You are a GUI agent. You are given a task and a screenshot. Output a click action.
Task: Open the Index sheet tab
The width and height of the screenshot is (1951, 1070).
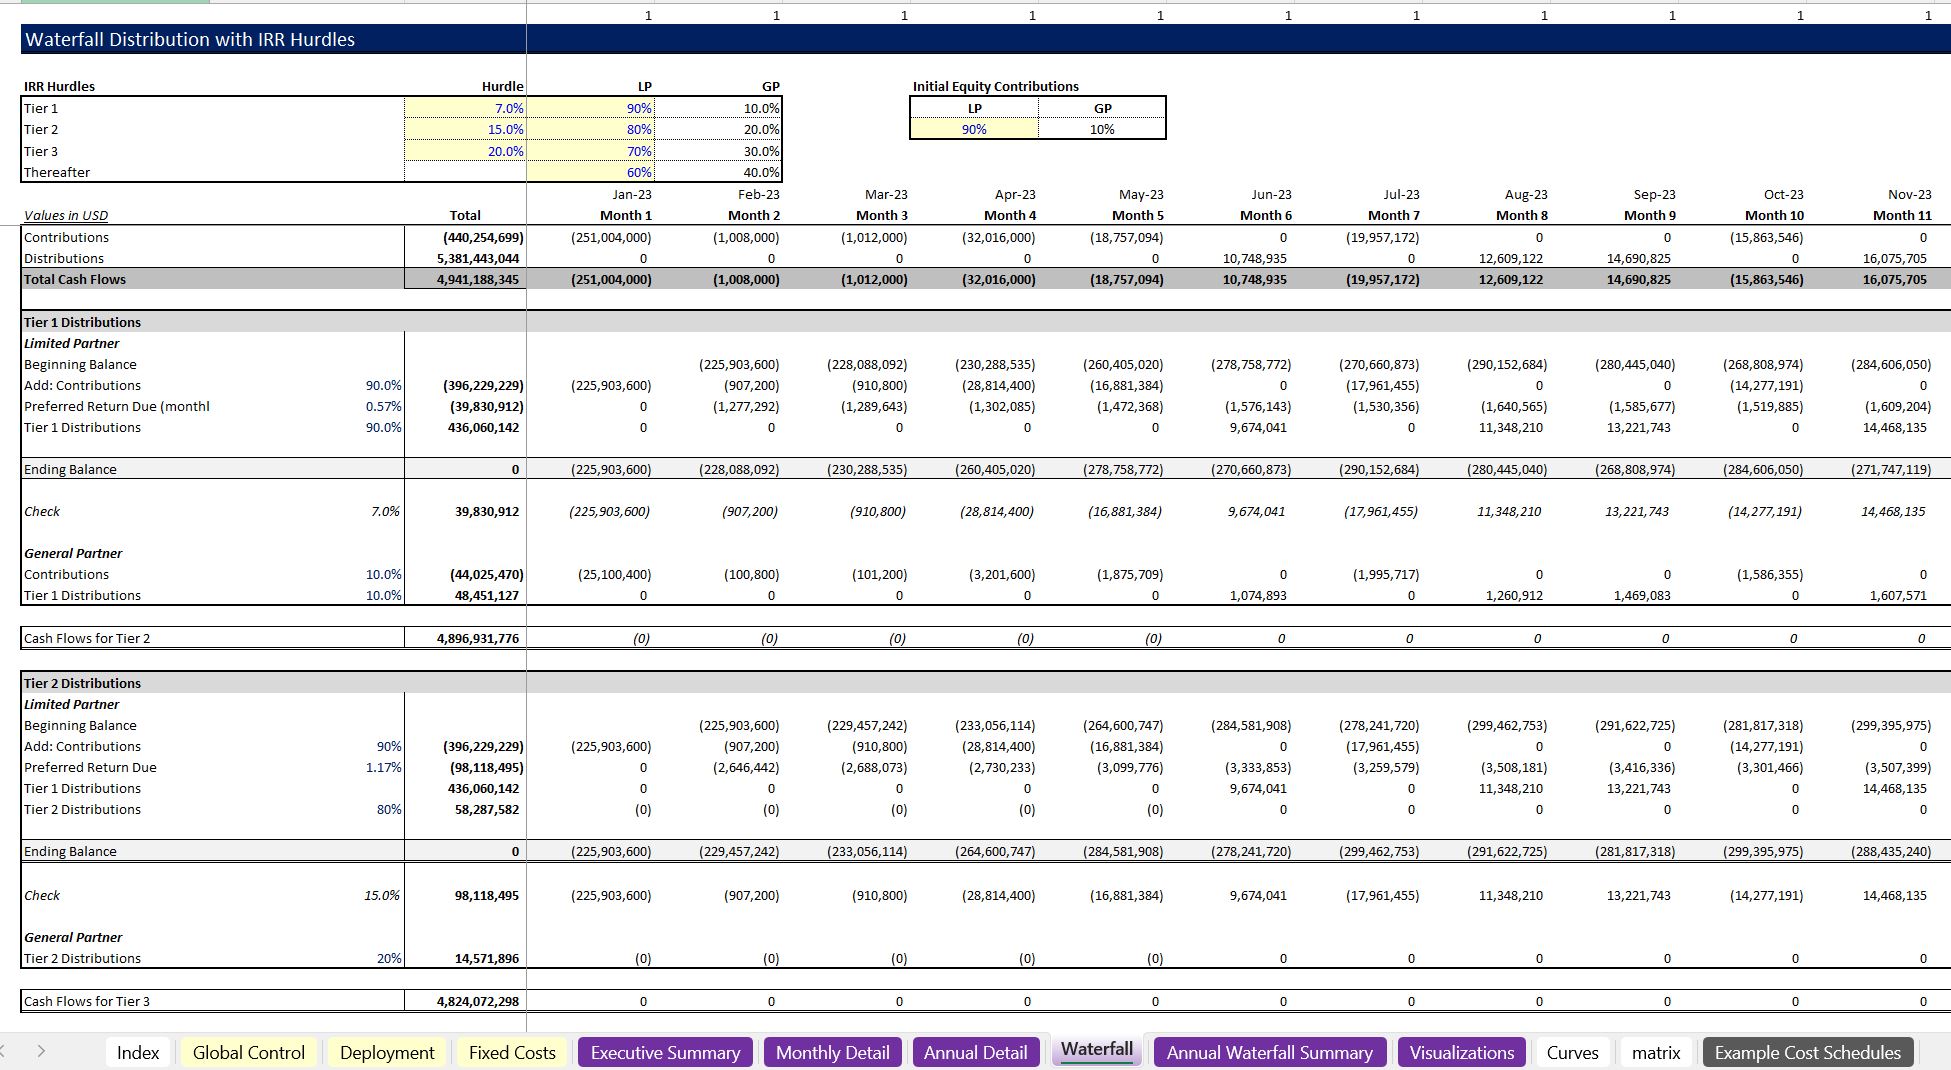tap(138, 1053)
